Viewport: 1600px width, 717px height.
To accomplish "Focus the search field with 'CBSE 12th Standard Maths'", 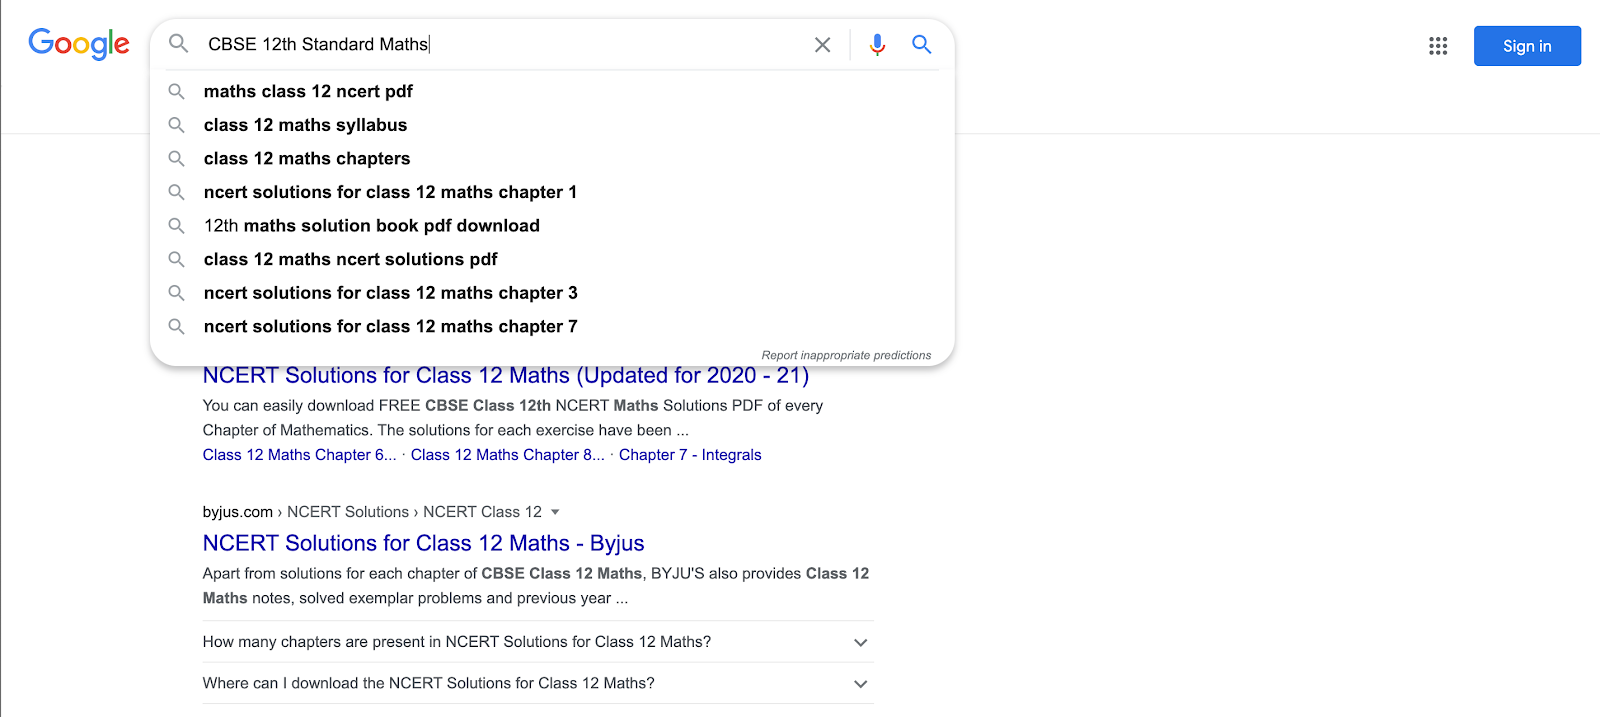I will coord(505,44).
